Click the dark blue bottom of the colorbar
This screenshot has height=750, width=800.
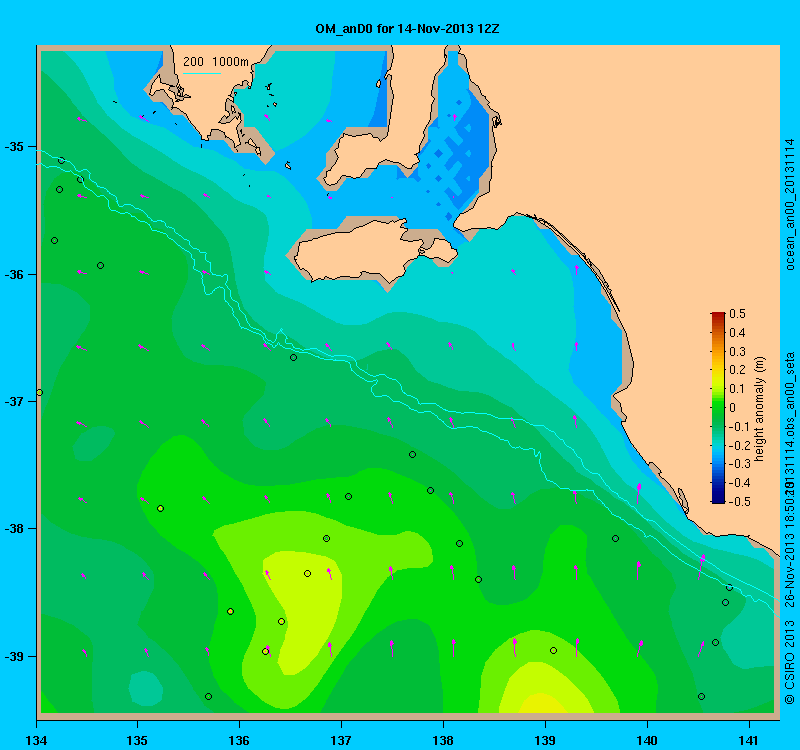click(x=718, y=499)
